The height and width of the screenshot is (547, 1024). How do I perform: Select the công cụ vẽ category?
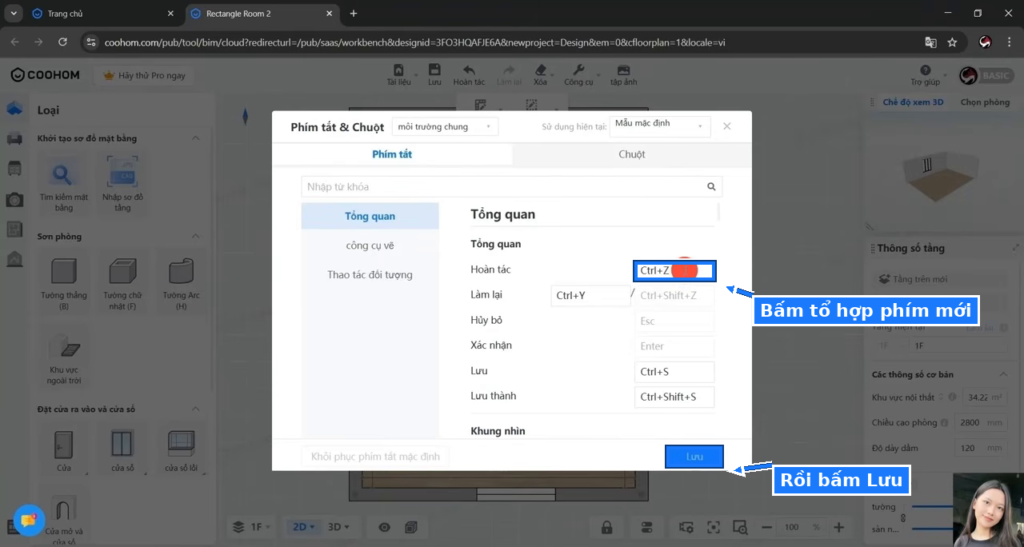click(x=370, y=245)
